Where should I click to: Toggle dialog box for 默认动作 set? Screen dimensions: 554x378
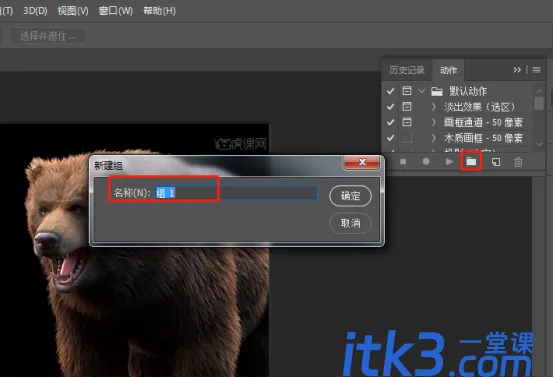click(x=407, y=91)
